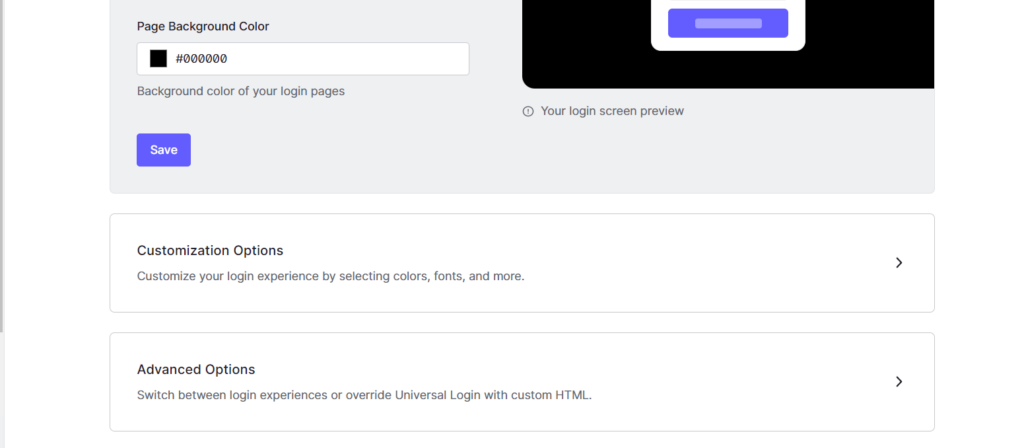This screenshot has height=448, width=1024.
Task: Click the Advanced Options heading
Action: click(x=196, y=370)
